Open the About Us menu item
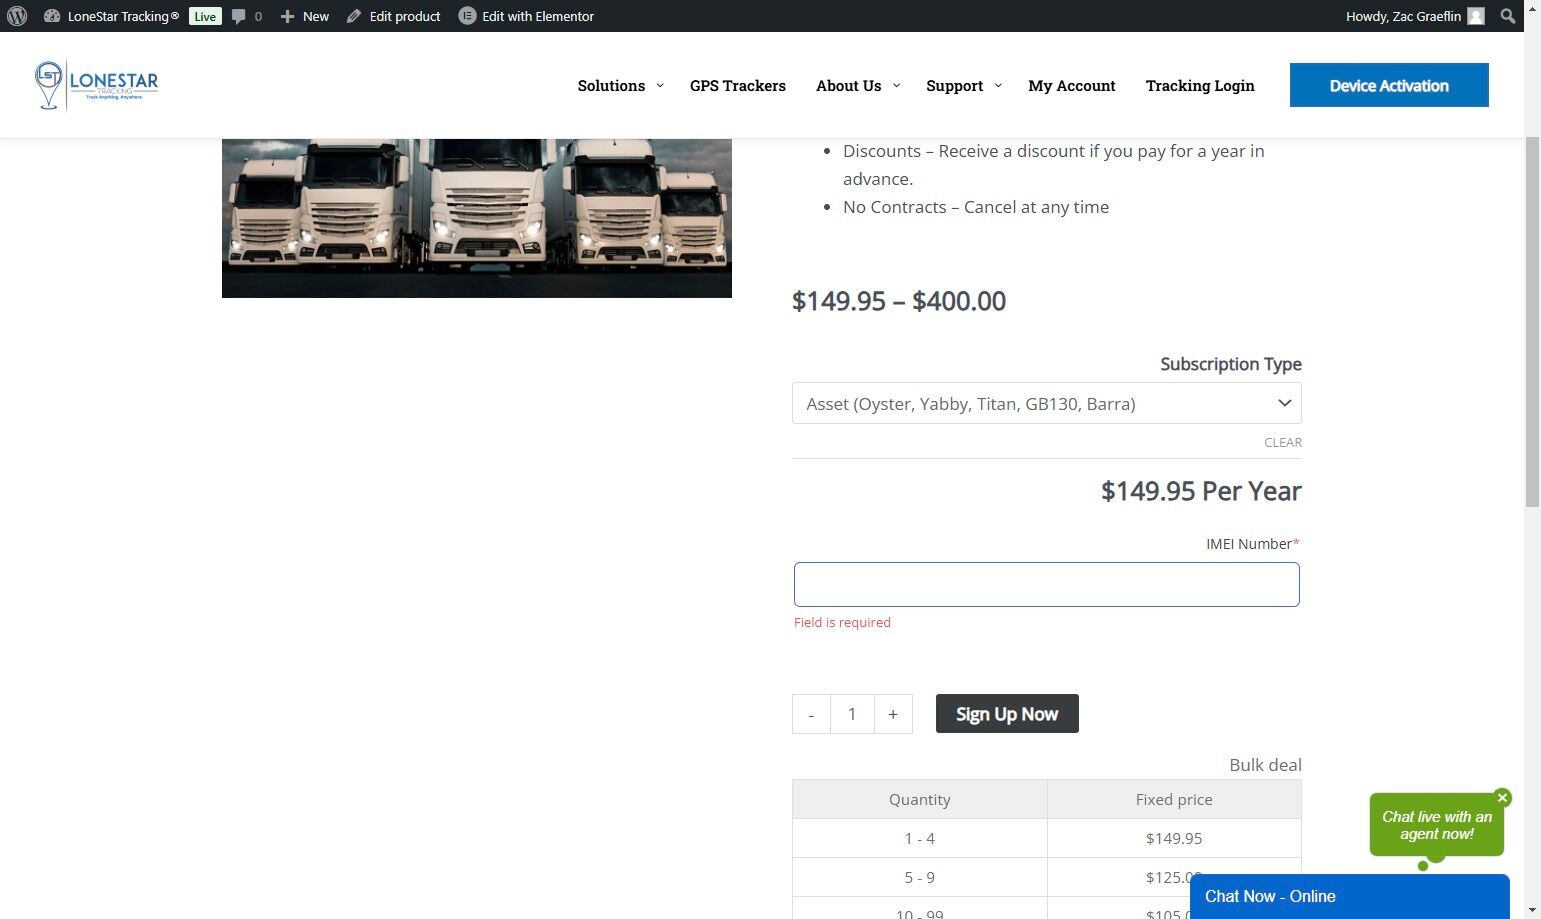The height and width of the screenshot is (919, 1541). (848, 86)
